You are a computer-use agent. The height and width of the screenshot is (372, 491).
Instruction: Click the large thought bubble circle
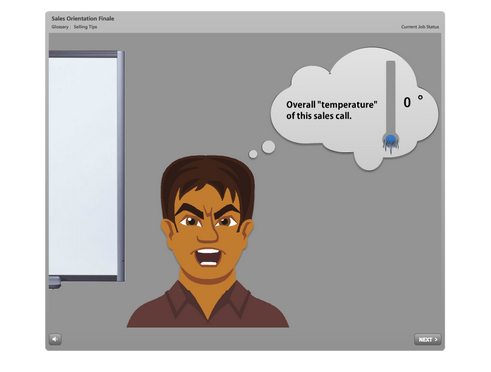coord(268,147)
